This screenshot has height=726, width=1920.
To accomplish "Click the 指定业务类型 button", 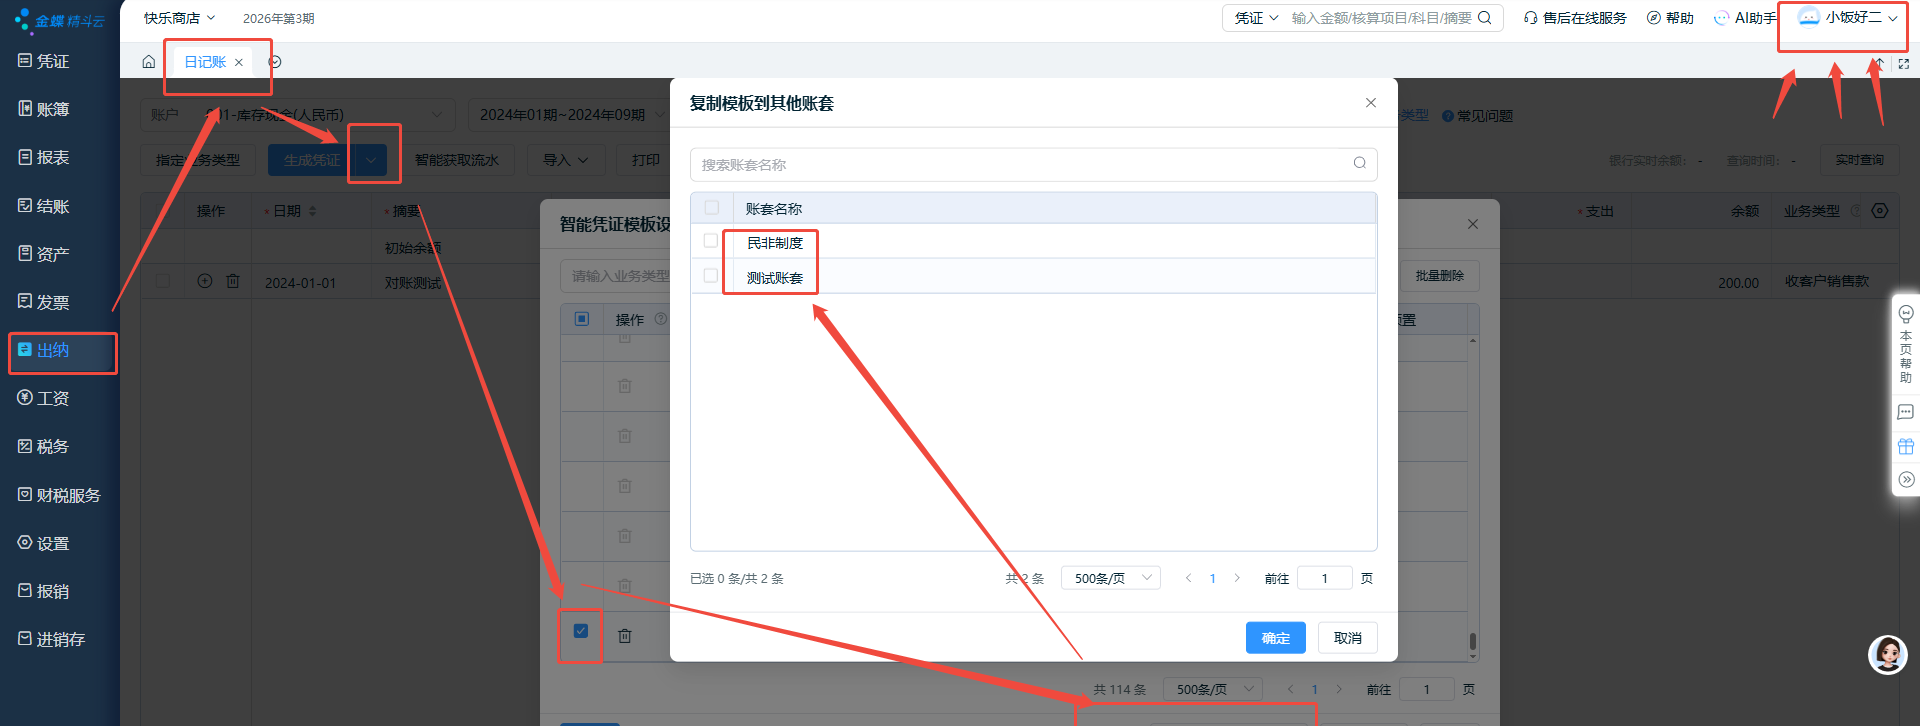I will click(x=198, y=160).
